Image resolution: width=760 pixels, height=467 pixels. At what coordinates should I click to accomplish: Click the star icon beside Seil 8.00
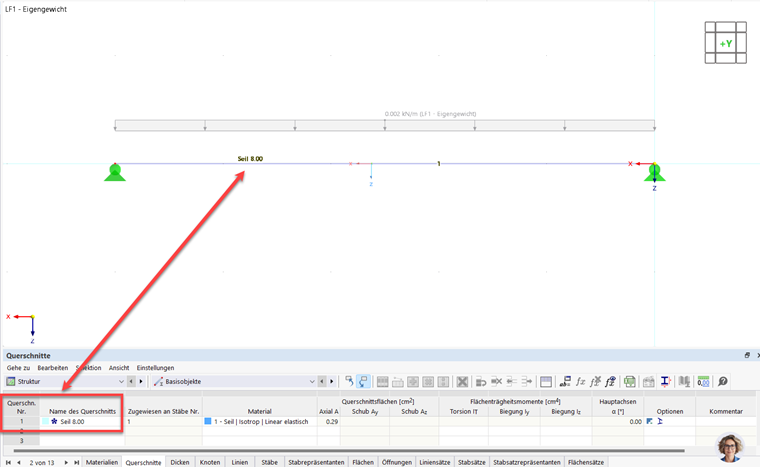click(x=54, y=421)
